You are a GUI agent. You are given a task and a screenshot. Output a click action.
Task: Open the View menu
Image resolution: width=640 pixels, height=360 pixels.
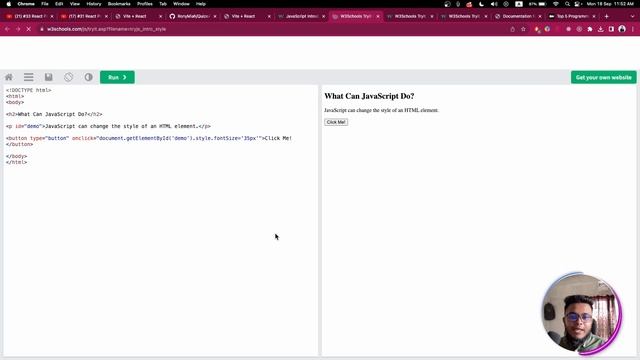pos(75,4)
